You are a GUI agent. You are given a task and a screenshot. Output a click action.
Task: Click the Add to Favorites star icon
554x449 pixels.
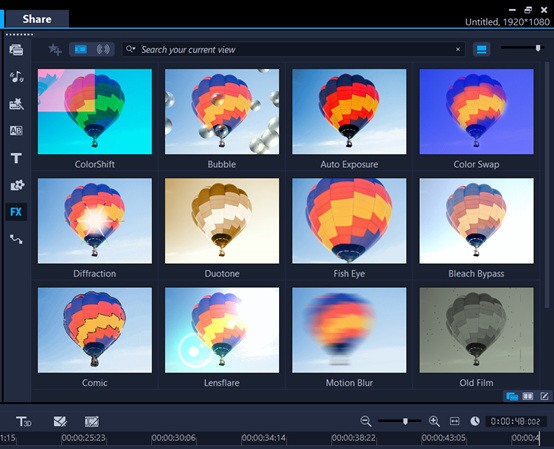pos(55,49)
